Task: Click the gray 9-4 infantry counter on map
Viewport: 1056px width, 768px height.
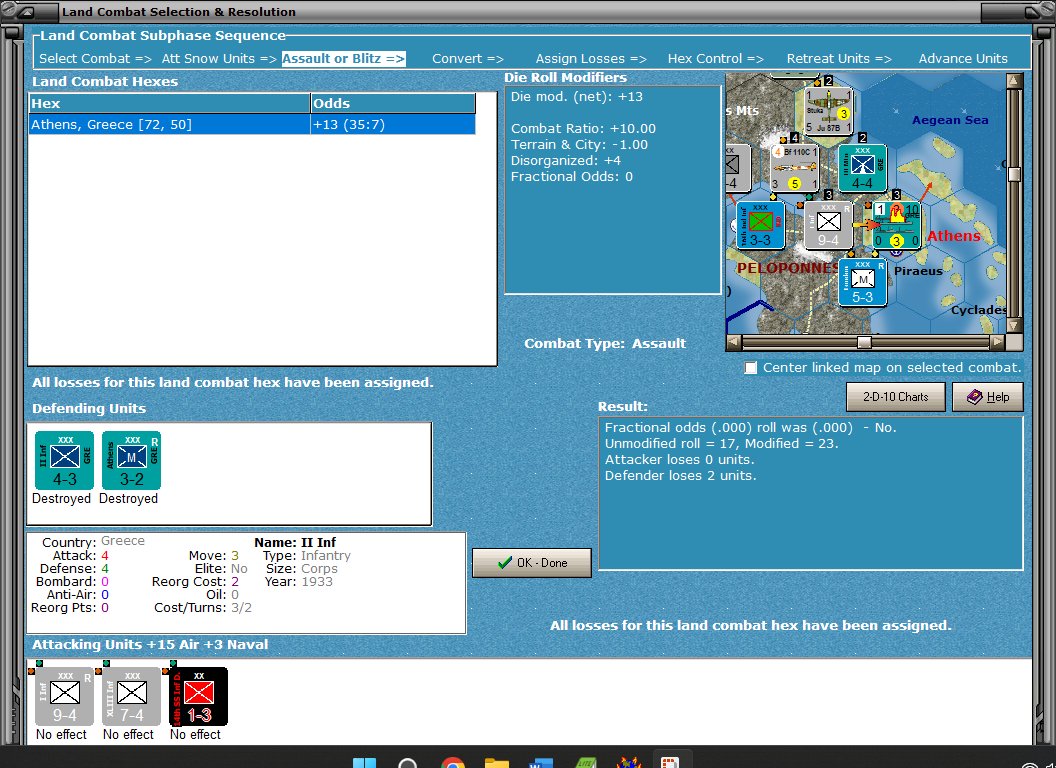Action: point(828,225)
